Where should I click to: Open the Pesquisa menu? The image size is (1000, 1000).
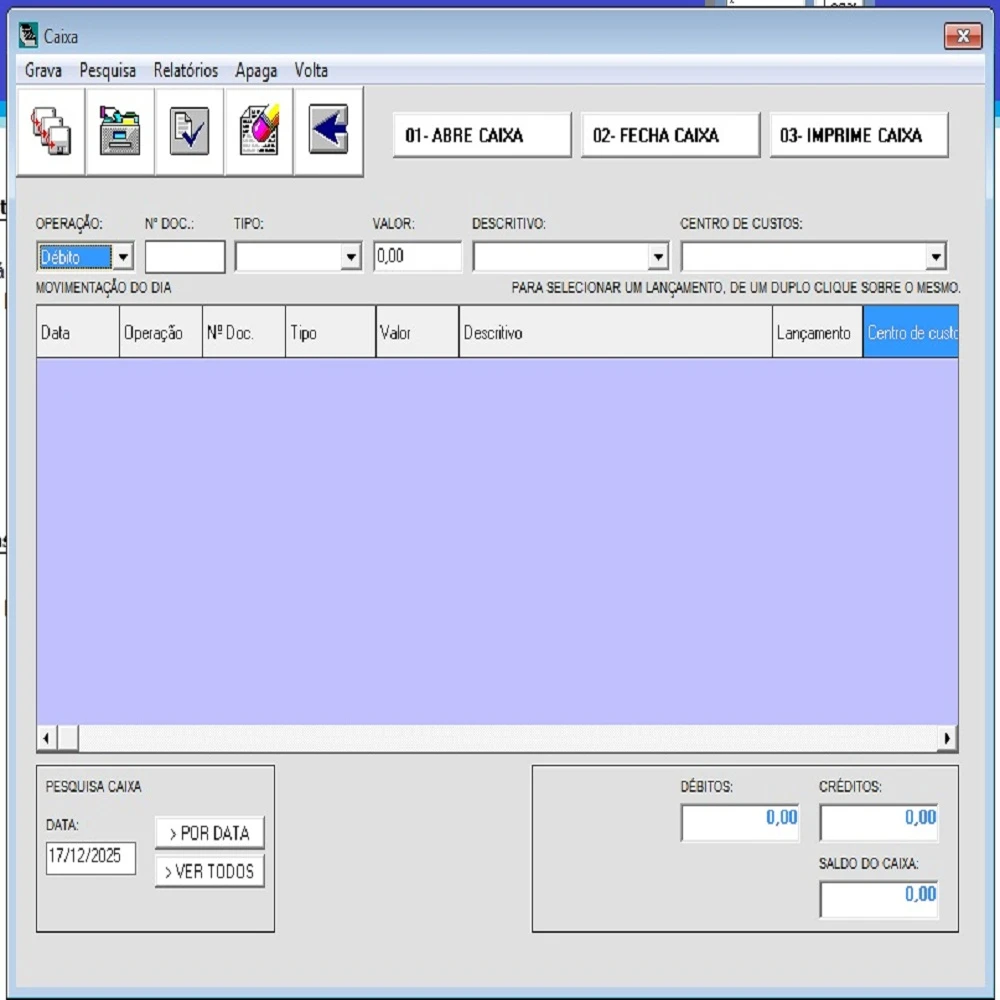pos(108,71)
